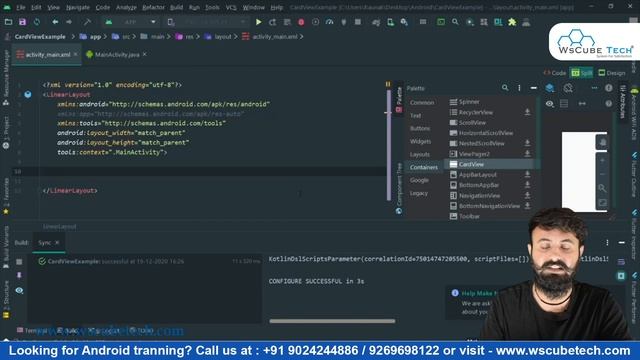Click the Search Everywhere magnifier in toolbar

(x=455, y=22)
